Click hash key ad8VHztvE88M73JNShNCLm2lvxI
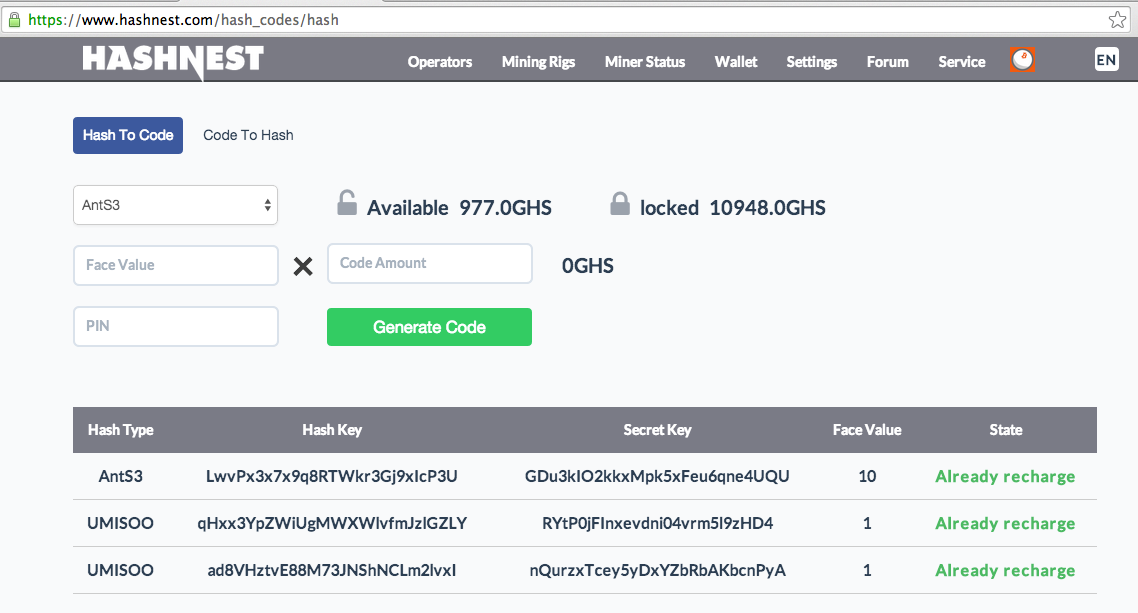The image size is (1138, 613). (332, 571)
